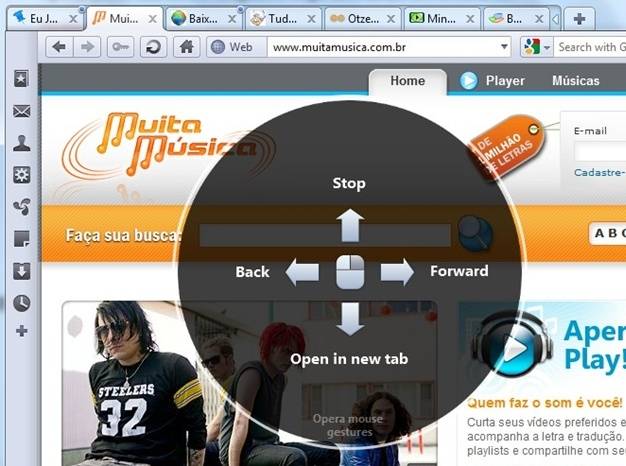Select the Home tab on the website
The width and height of the screenshot is (626, 466).
tap(407, 81)
